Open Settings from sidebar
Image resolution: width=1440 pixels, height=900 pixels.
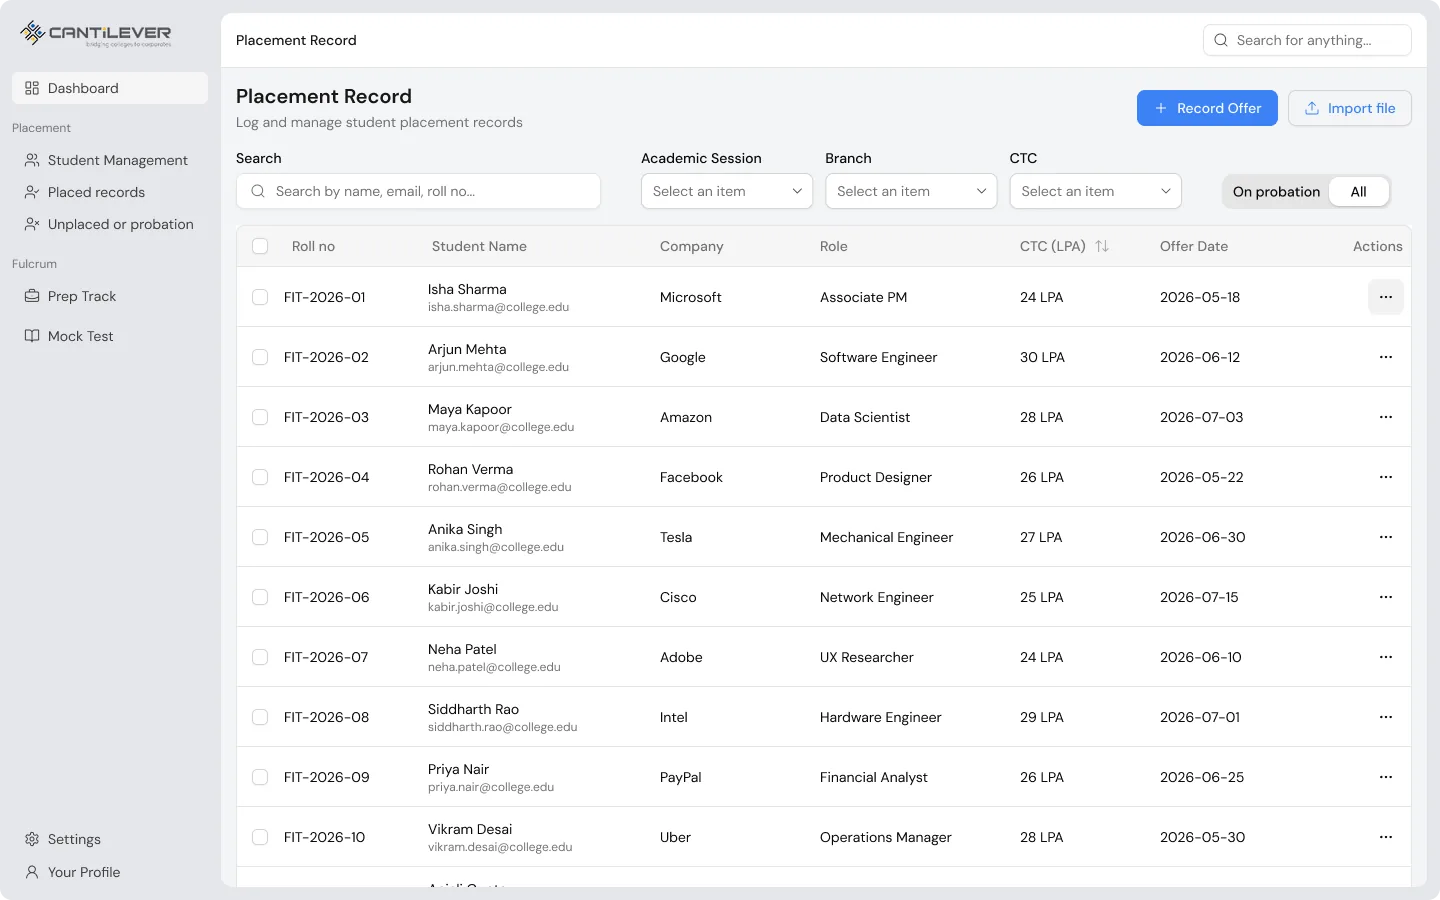[110, 839]
